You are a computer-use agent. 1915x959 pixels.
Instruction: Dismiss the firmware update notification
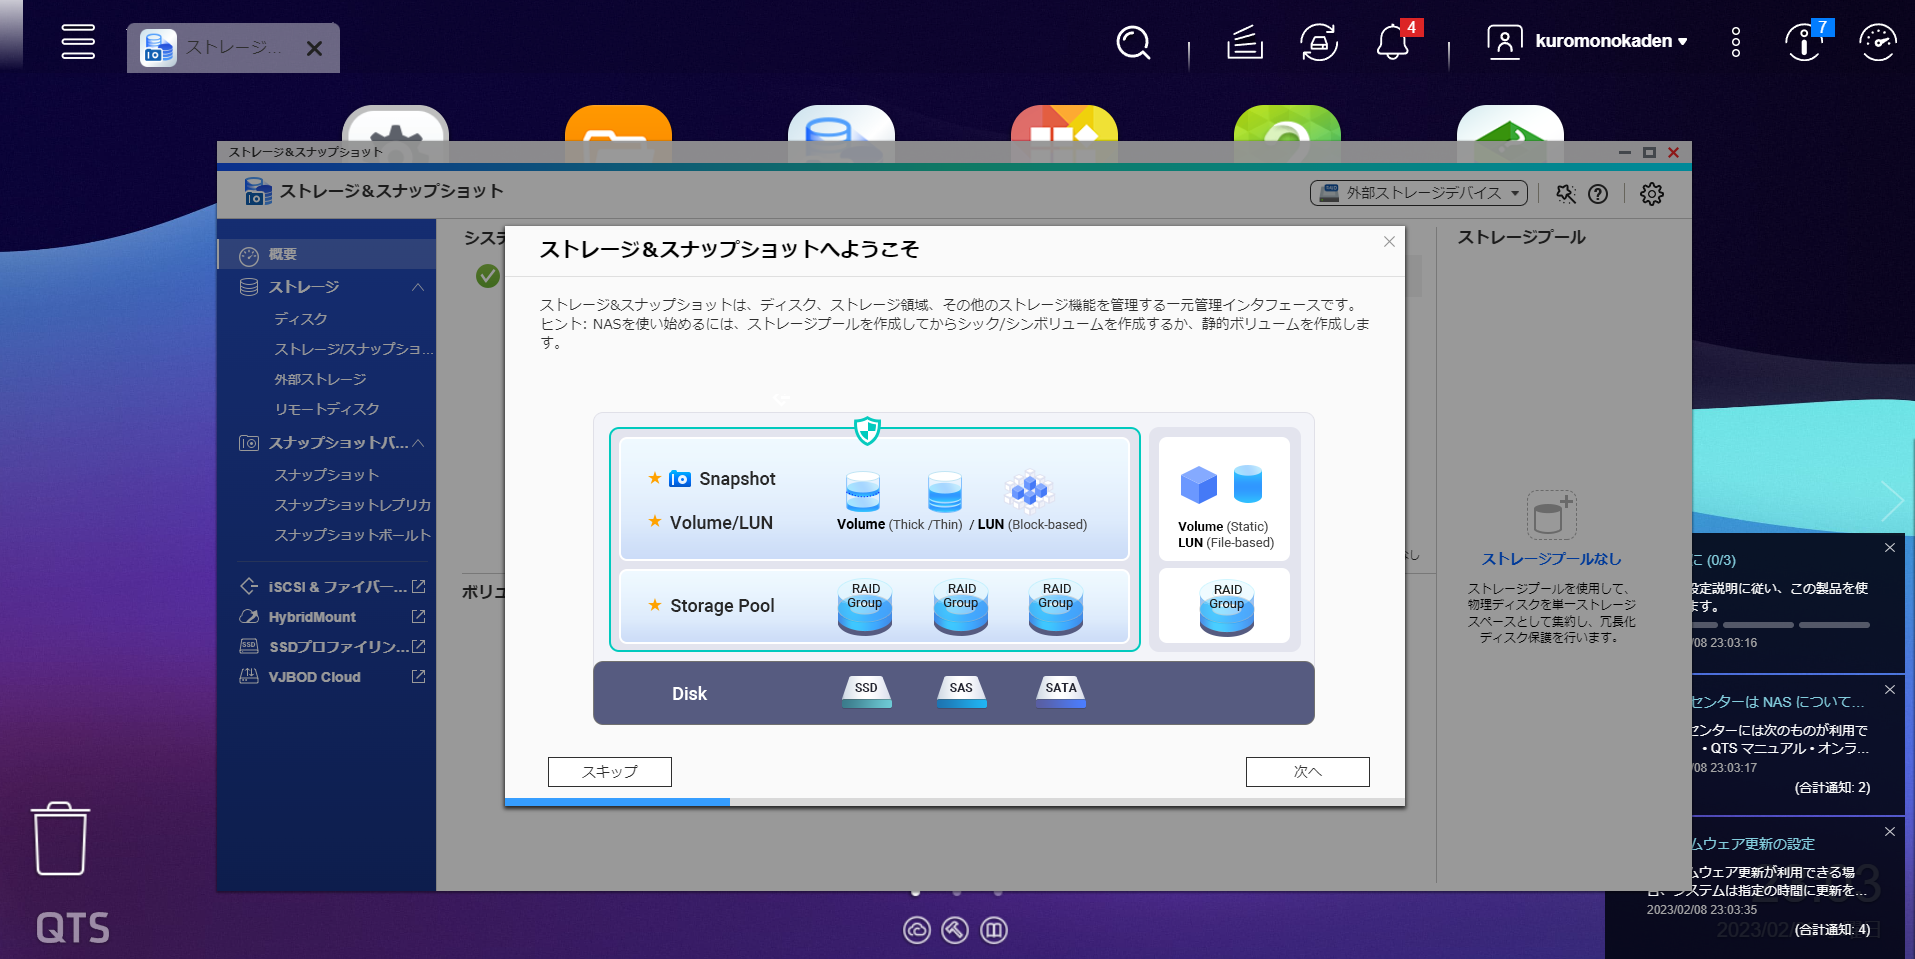pyautogui.click(x=1890, y=831)
